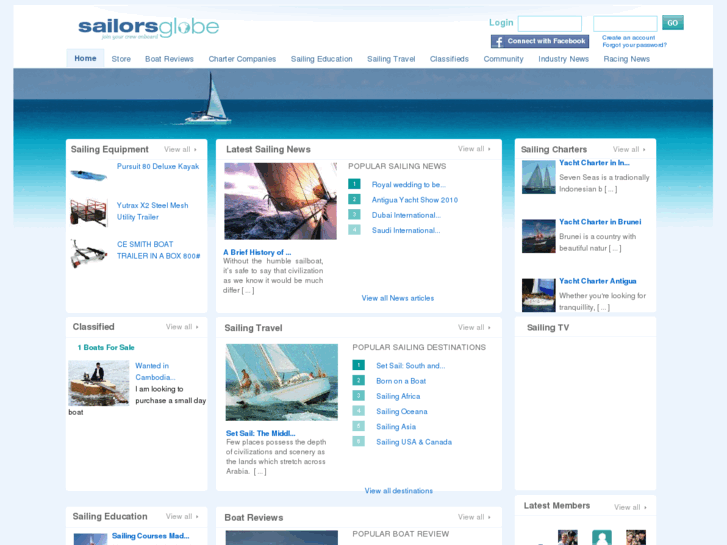The image size is (727, 545).
Task: Open the Charter Companies menu item
Action: (x=242, y=59)
